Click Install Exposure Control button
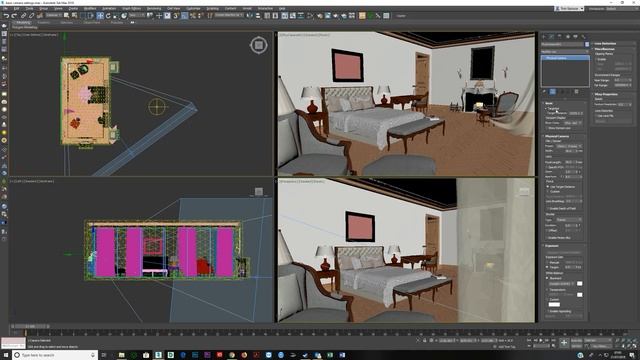The height and width of the screenshot is (360, 640). pos(564,252)
